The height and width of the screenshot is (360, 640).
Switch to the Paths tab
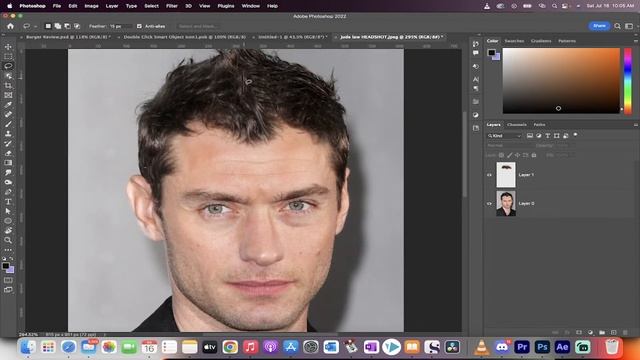539,124
